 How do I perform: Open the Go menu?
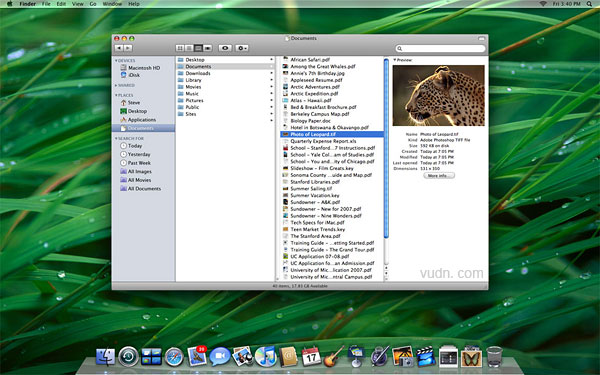click(93, 4)
